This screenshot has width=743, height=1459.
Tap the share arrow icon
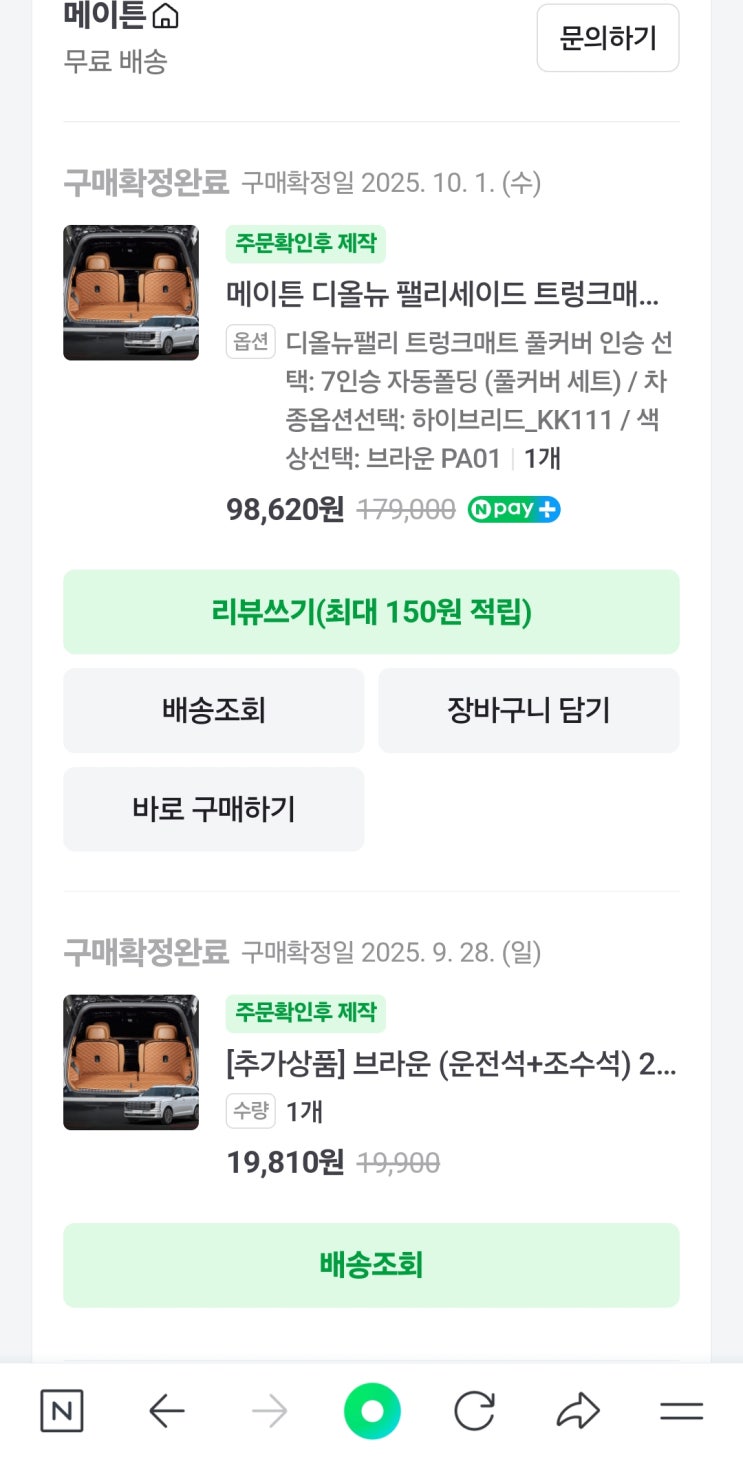coord(578,1412)
